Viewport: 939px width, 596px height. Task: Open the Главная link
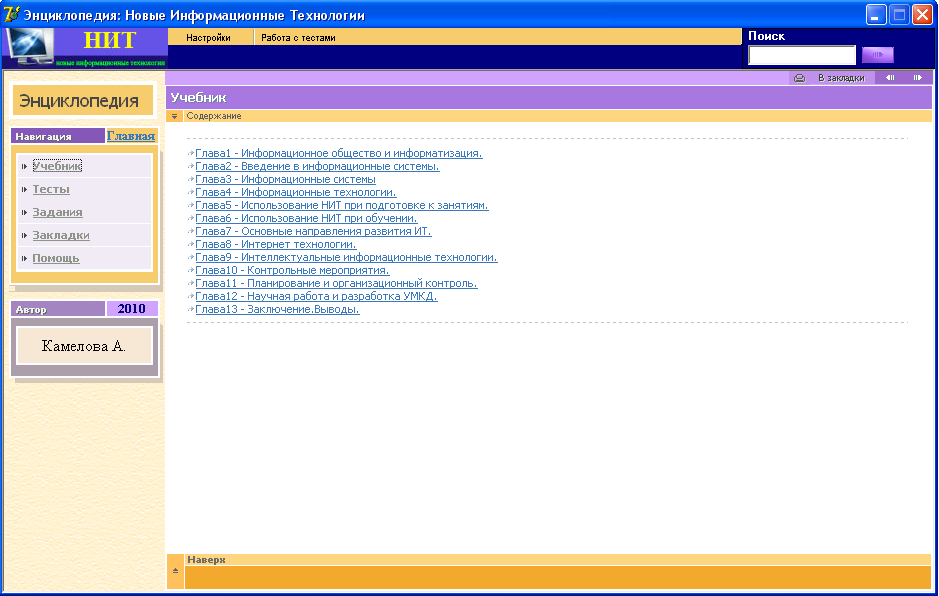point(131,136)
